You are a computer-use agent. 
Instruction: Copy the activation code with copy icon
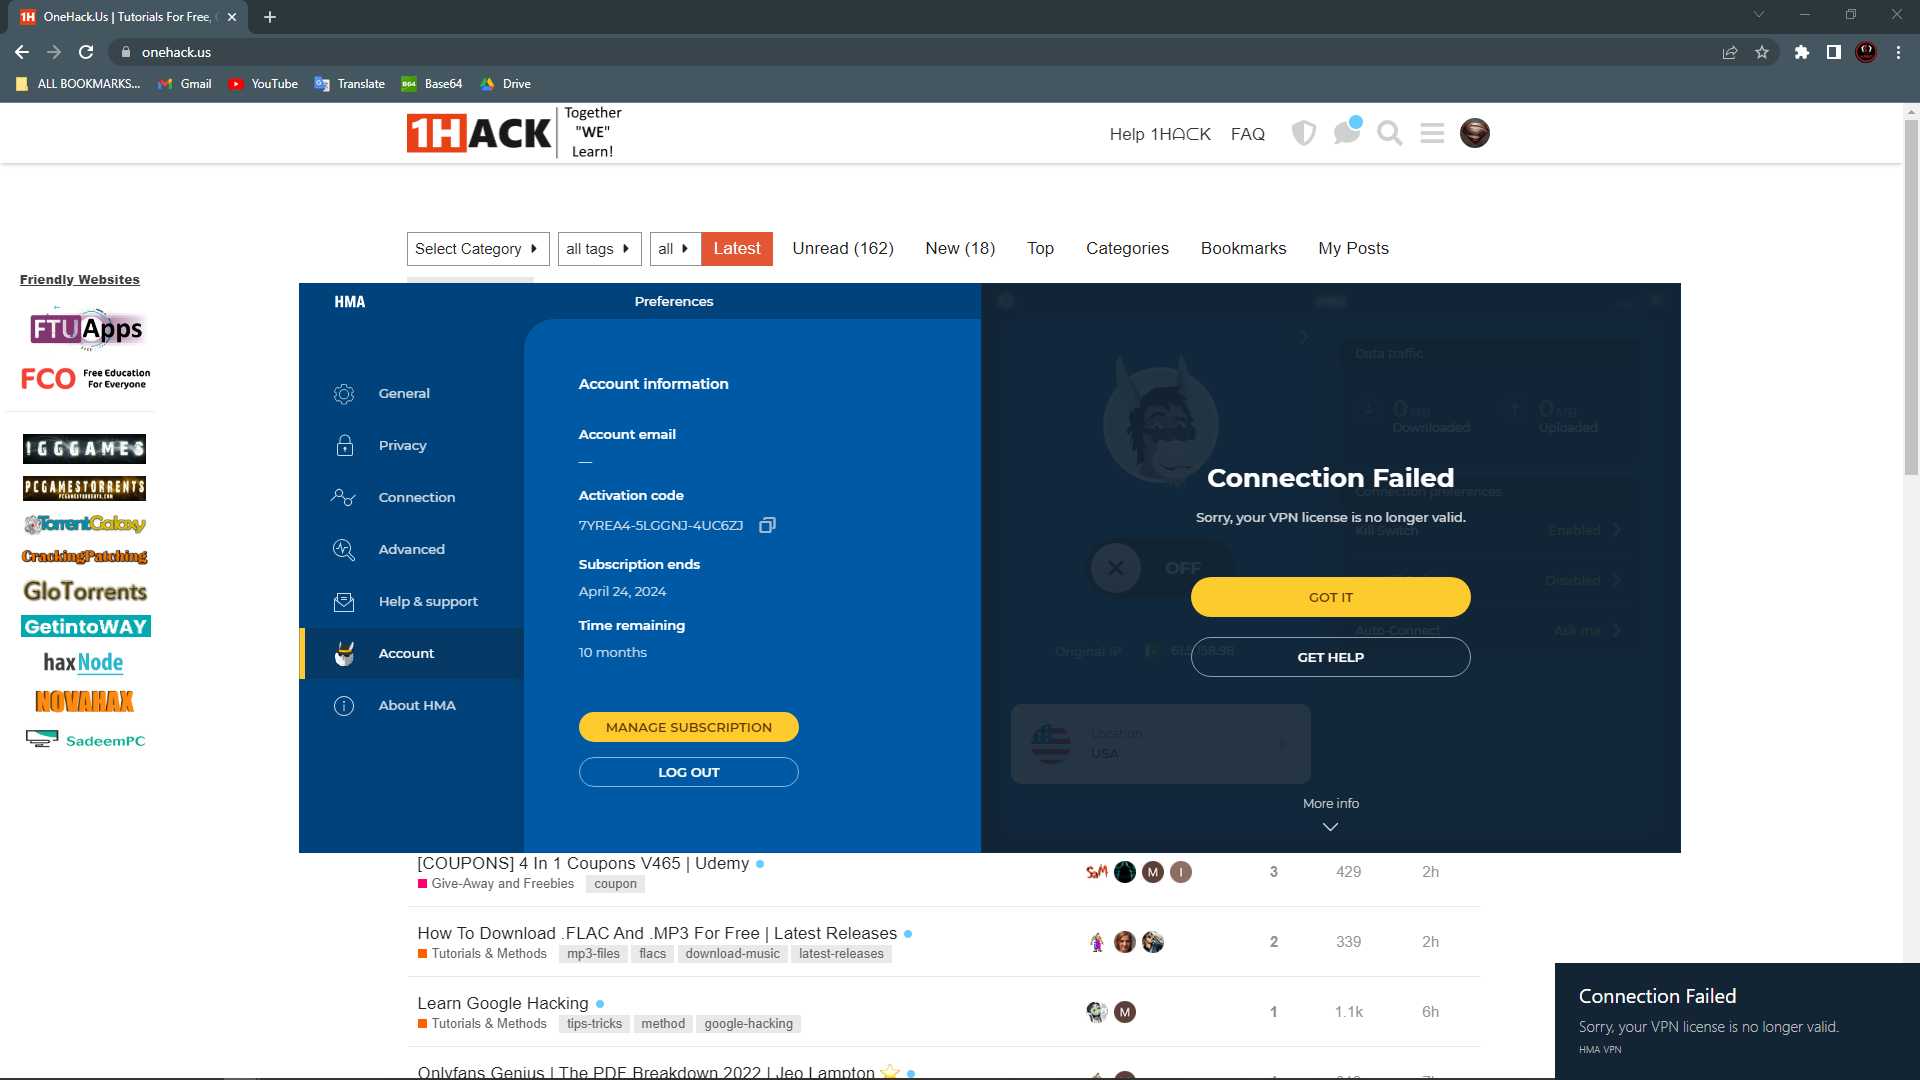click(767, 525)
